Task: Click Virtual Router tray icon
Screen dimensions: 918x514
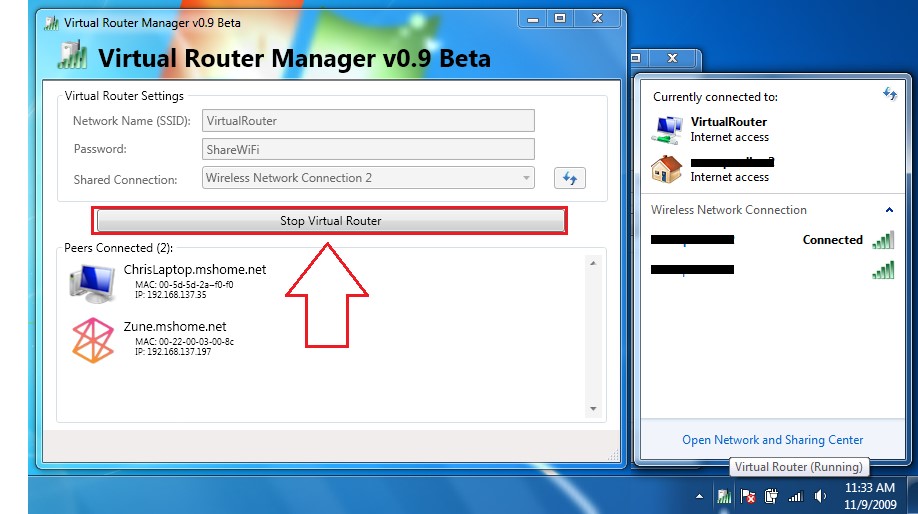Action: 724,496
